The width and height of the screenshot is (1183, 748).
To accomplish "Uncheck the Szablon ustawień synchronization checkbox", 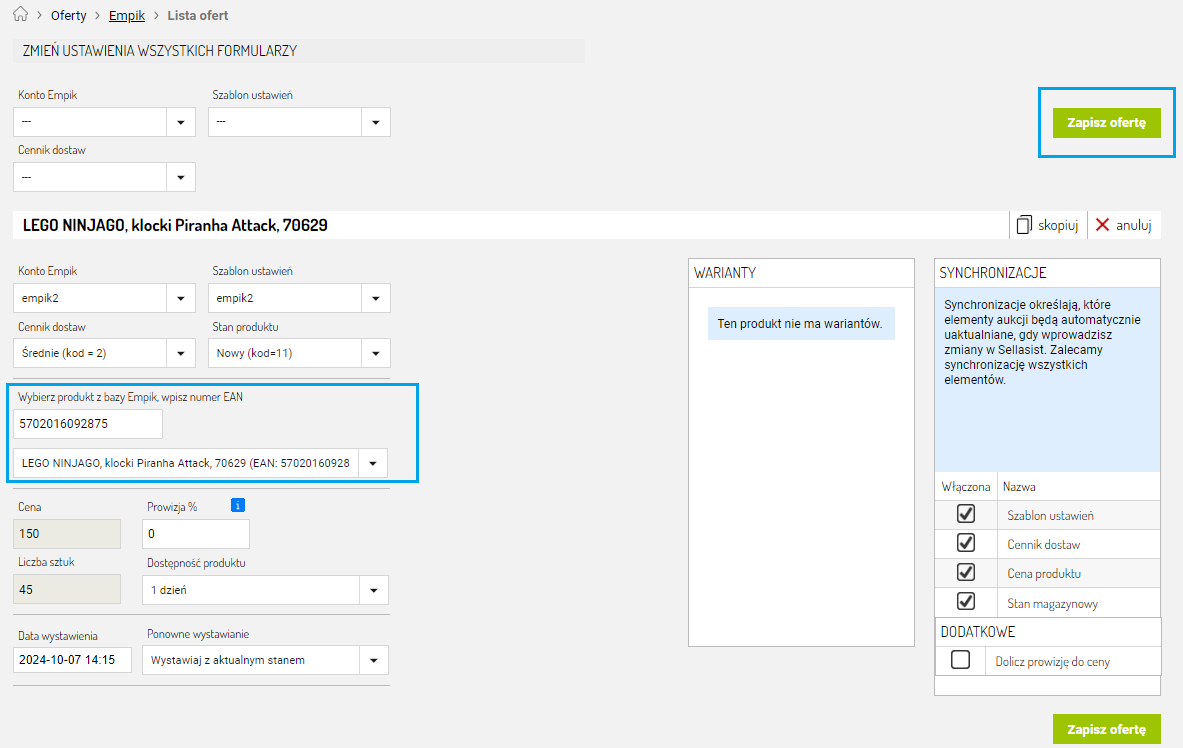I will click(x=965, y=514).
